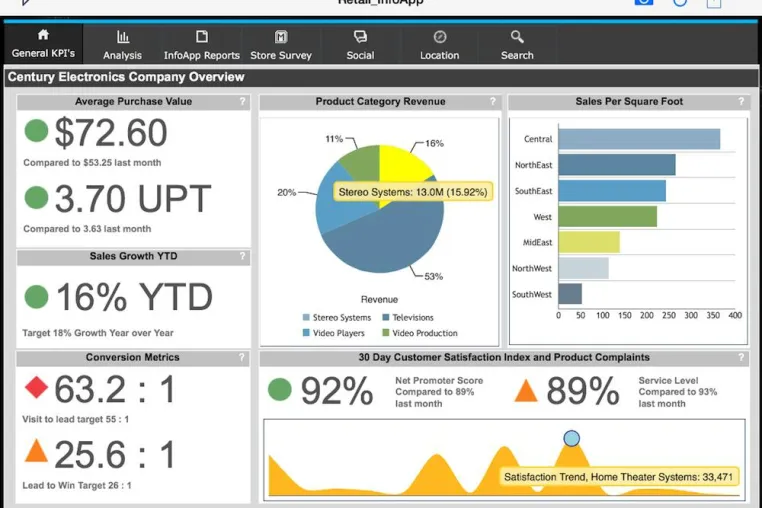The width and height of the screenshot is (762, 508).
Task: Open the General KPI's home tab
Action: coord(43,44)
